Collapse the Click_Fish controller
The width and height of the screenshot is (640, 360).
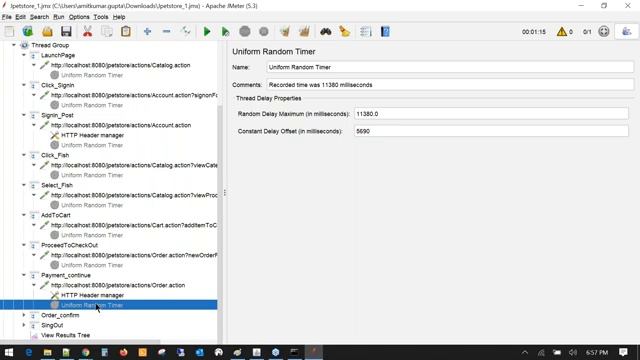coord(24,155)
